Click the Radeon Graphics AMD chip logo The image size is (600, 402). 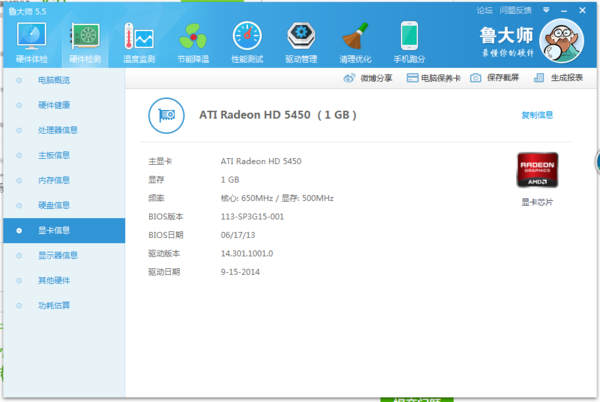(537, 170)
